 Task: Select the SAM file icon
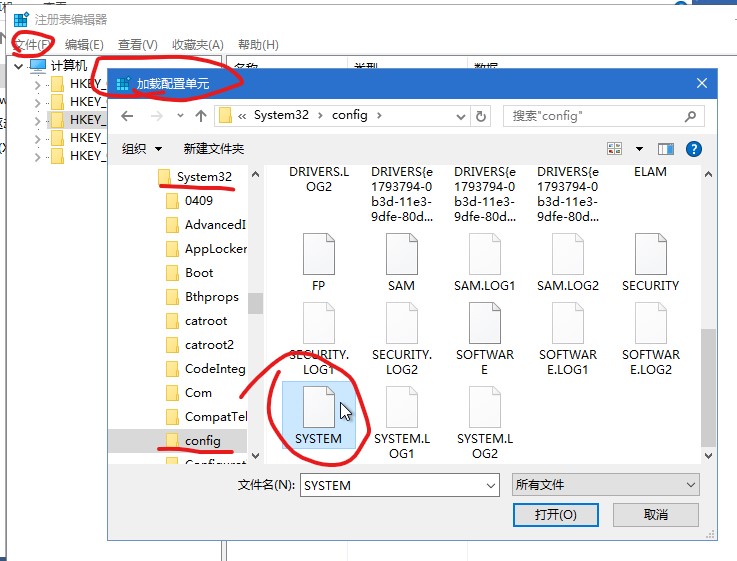click(401, 254)
